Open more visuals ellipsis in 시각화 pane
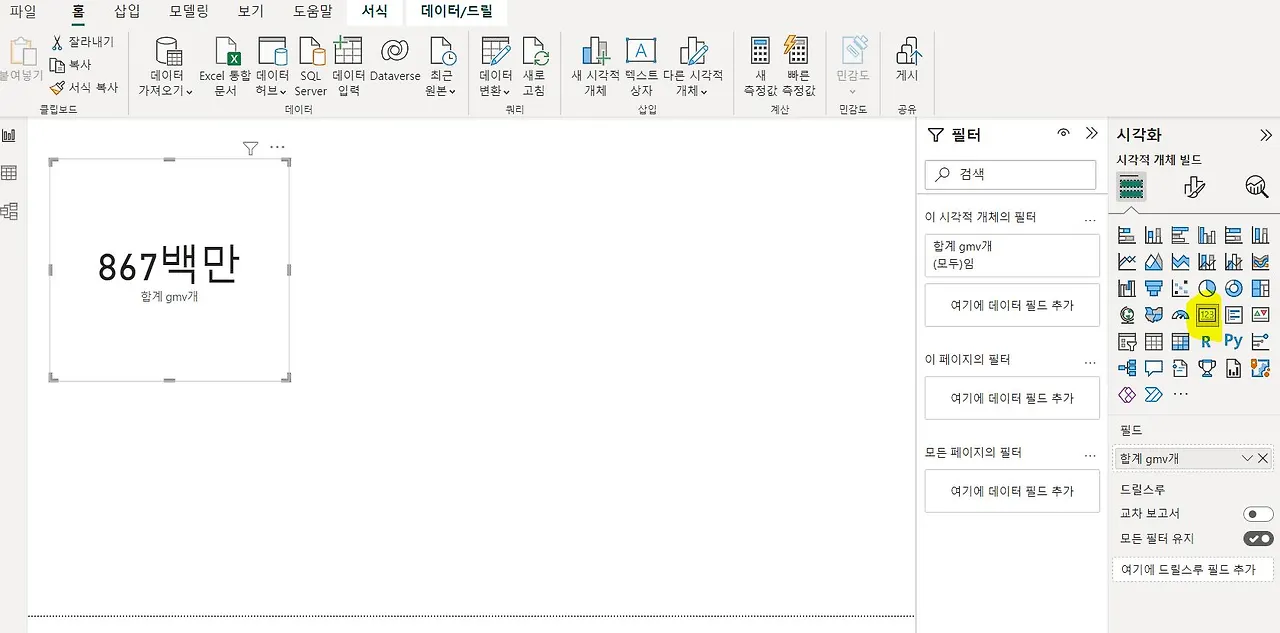This screenshot has height=633, width=1280. [1180, 394]
